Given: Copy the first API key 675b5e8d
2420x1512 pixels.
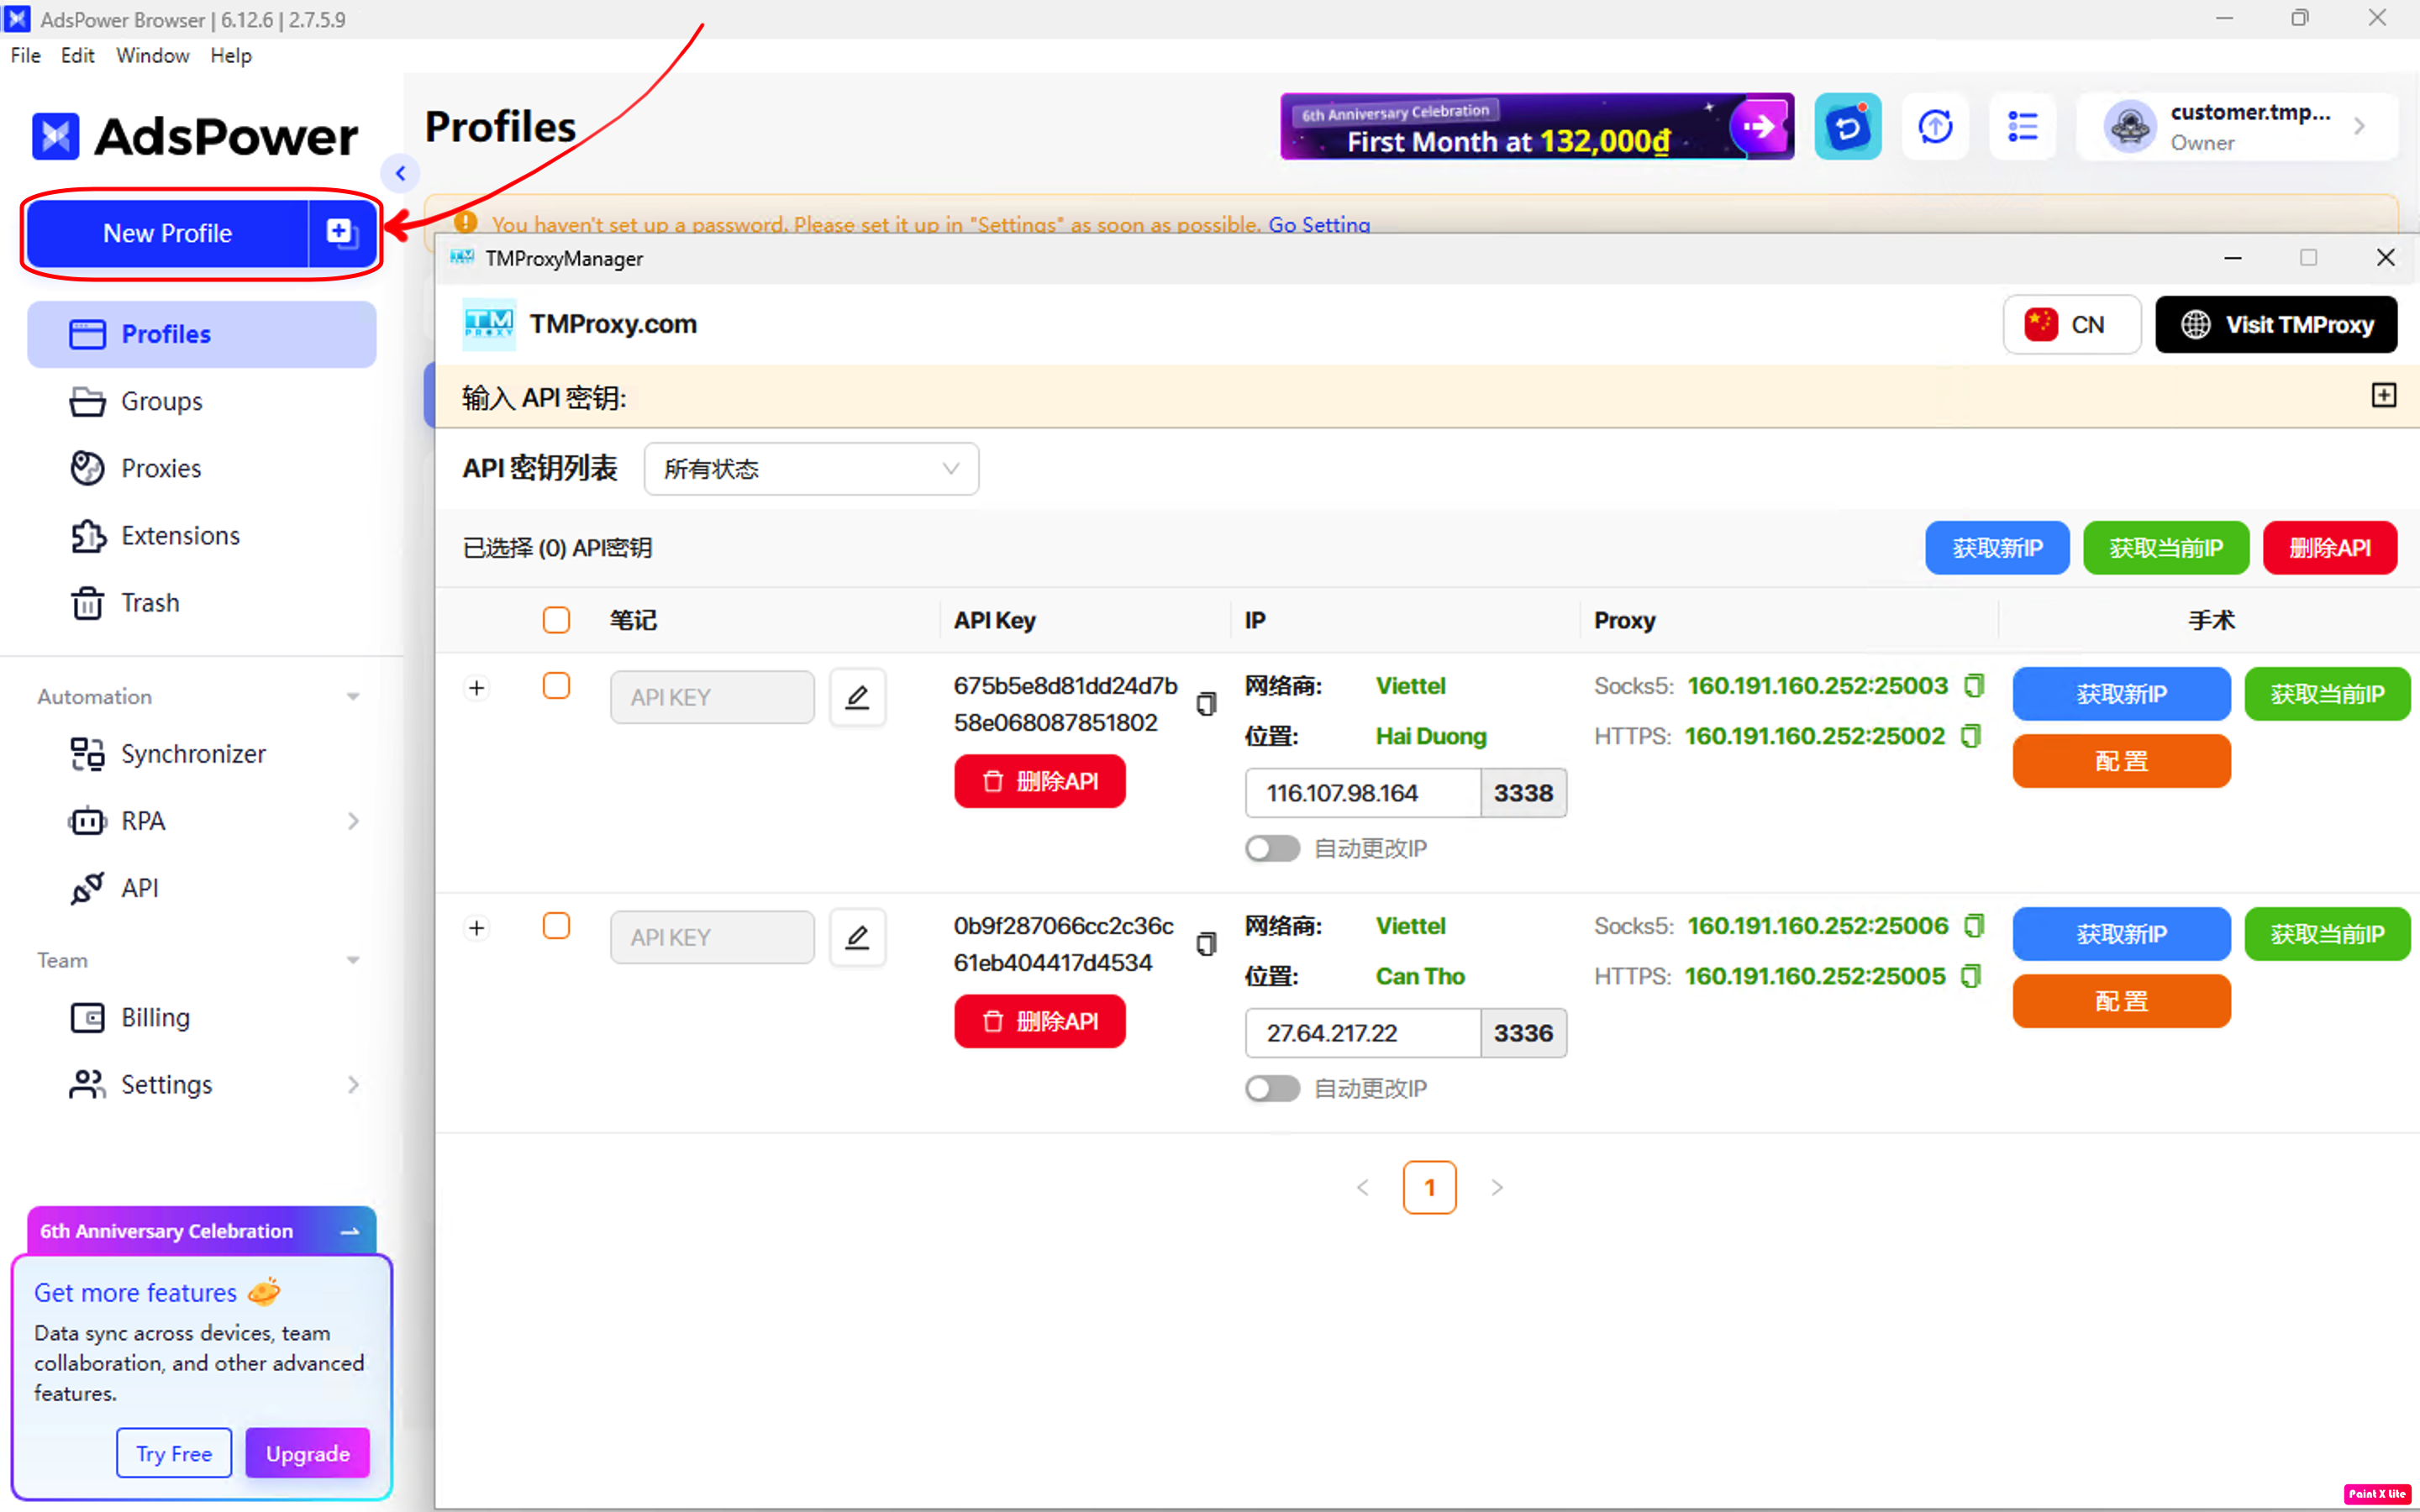Looking at the screenshot, I should coord(1206,704).
